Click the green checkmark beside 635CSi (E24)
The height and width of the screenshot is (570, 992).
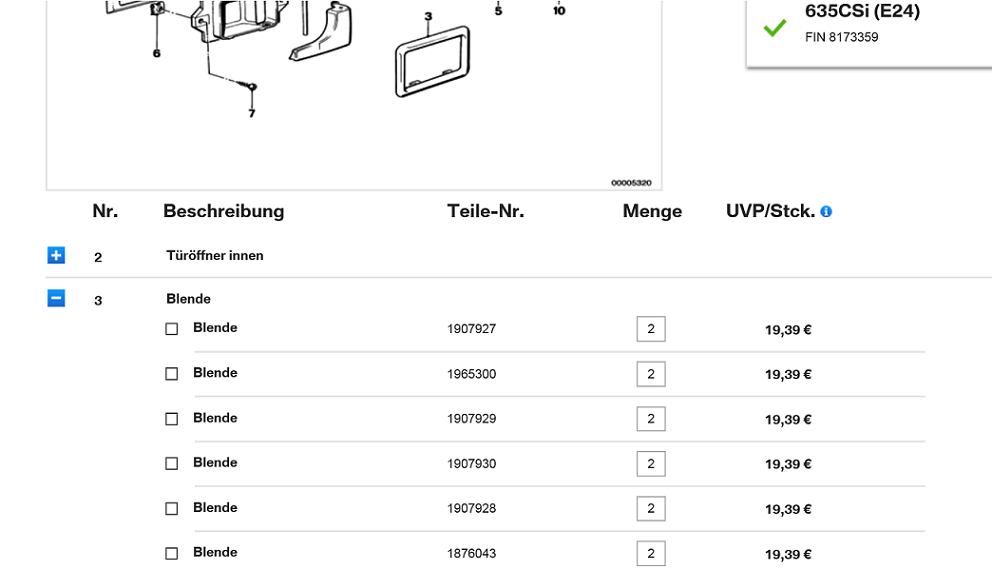pos(774,28)
